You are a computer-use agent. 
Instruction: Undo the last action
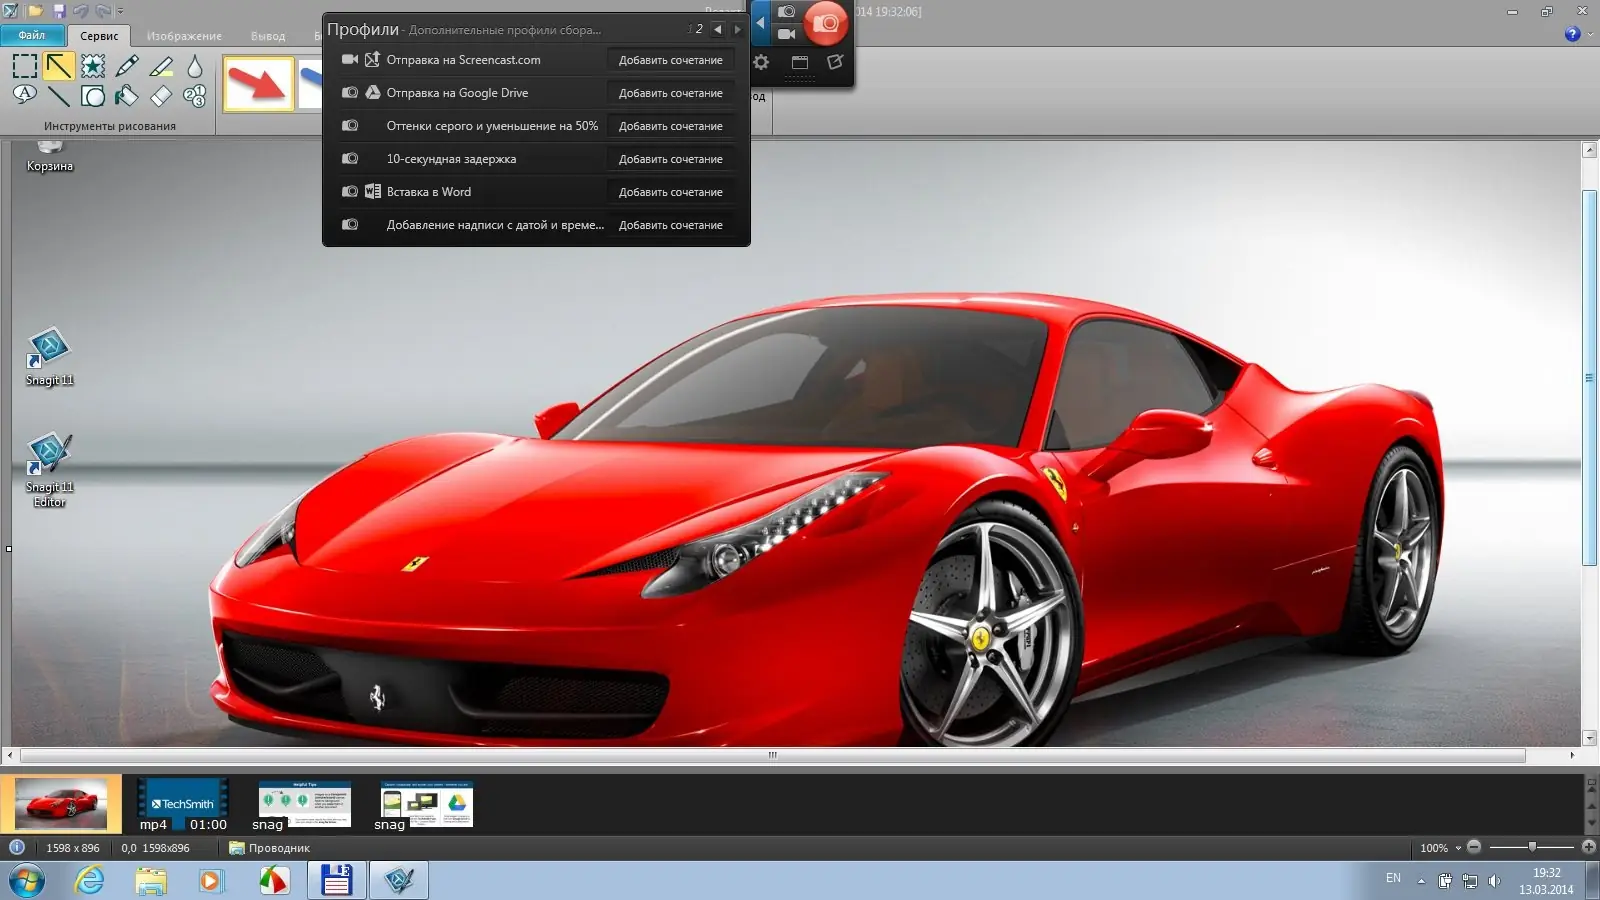point(80,11)
